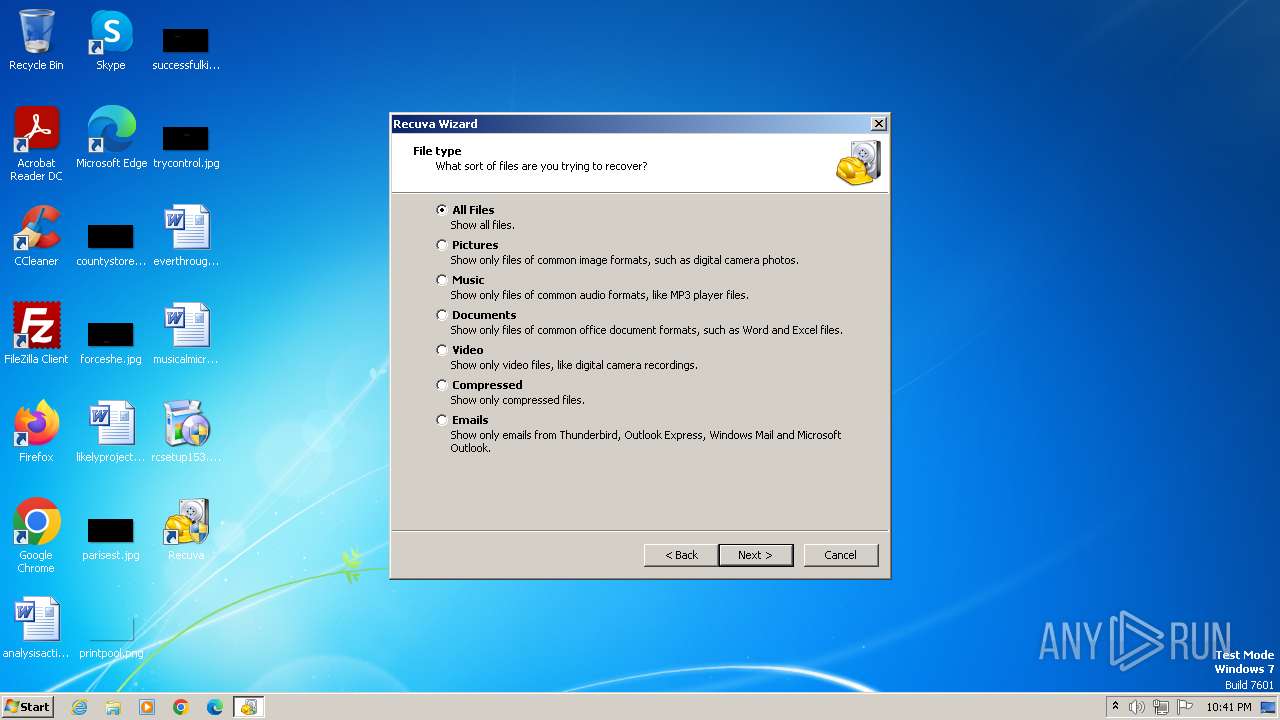Screen dimensions: 1280x720
Task: Select the All Files radio option
Action: (x=442, y=210)
